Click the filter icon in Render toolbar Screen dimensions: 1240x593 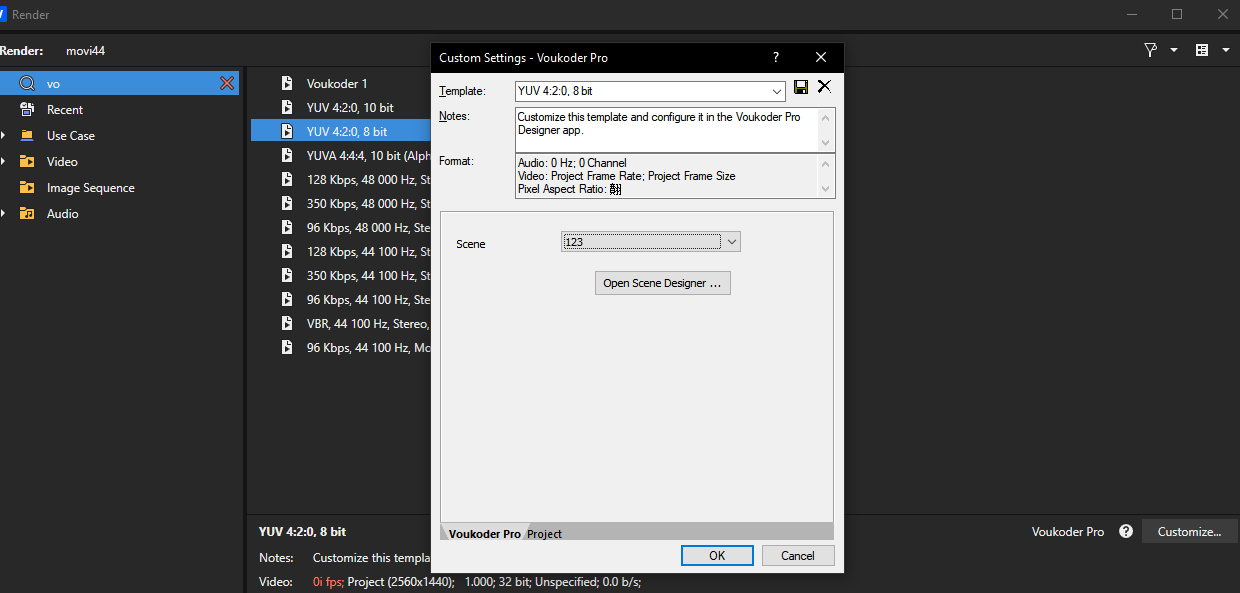1151,50
